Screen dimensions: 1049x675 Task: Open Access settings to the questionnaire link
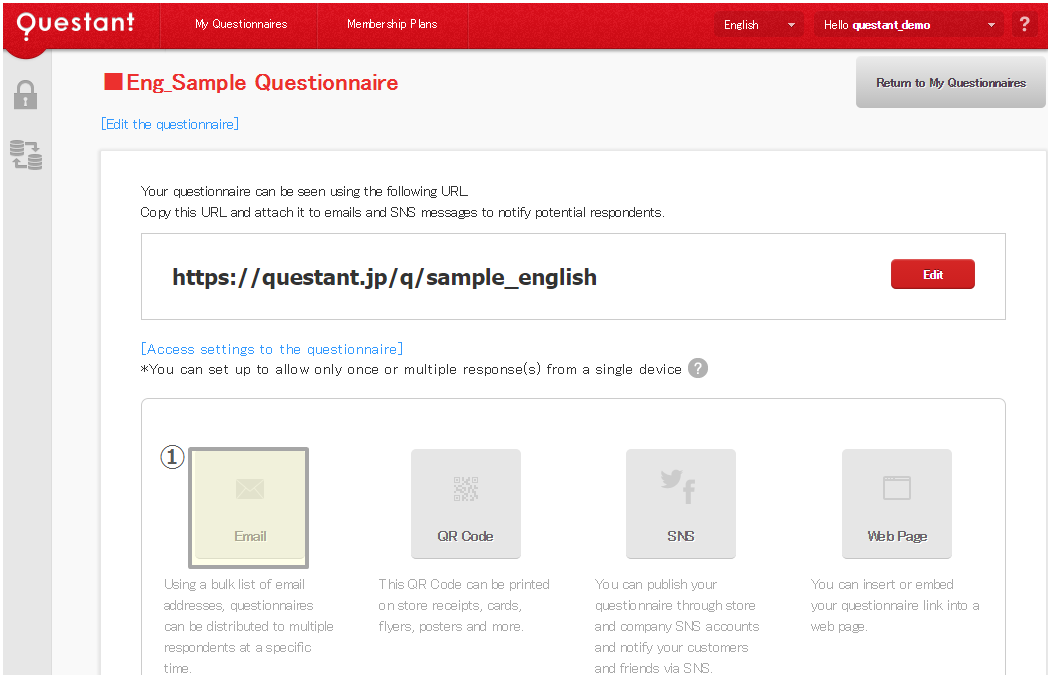pos(272,349)
